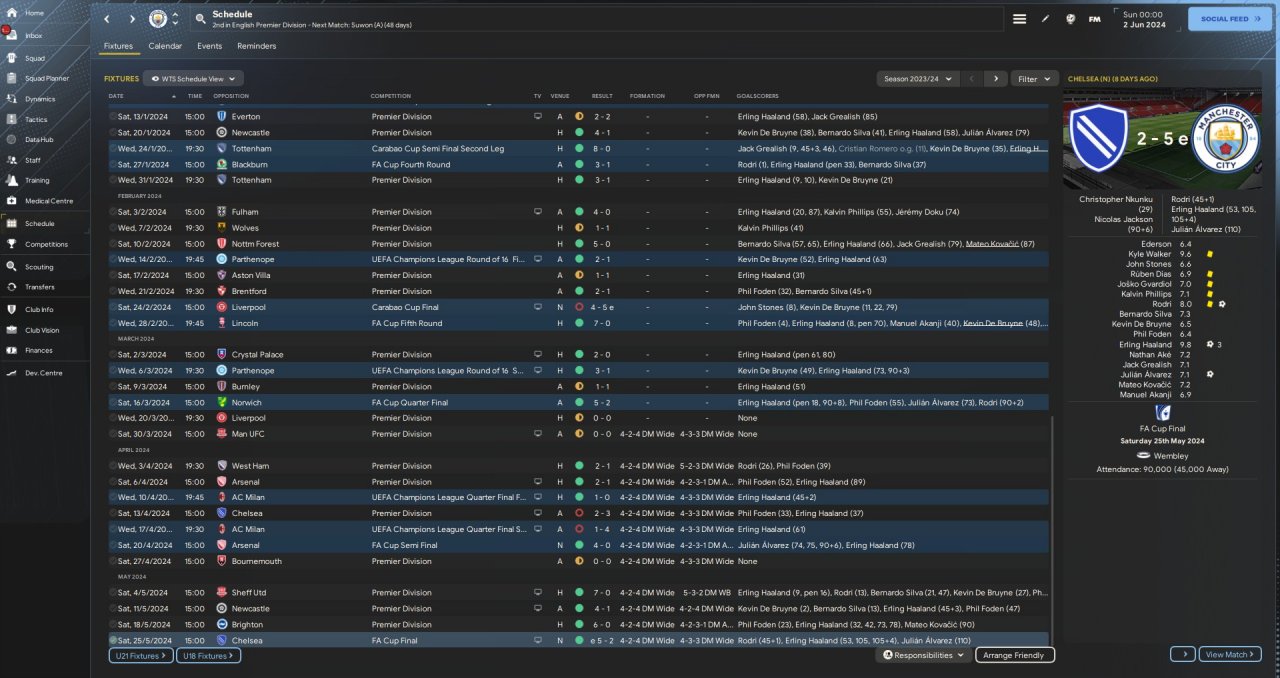The width and height of the screenshot is (1280, 678).
Task: Switch to the Calendar tab
Action: click(165, 46)
